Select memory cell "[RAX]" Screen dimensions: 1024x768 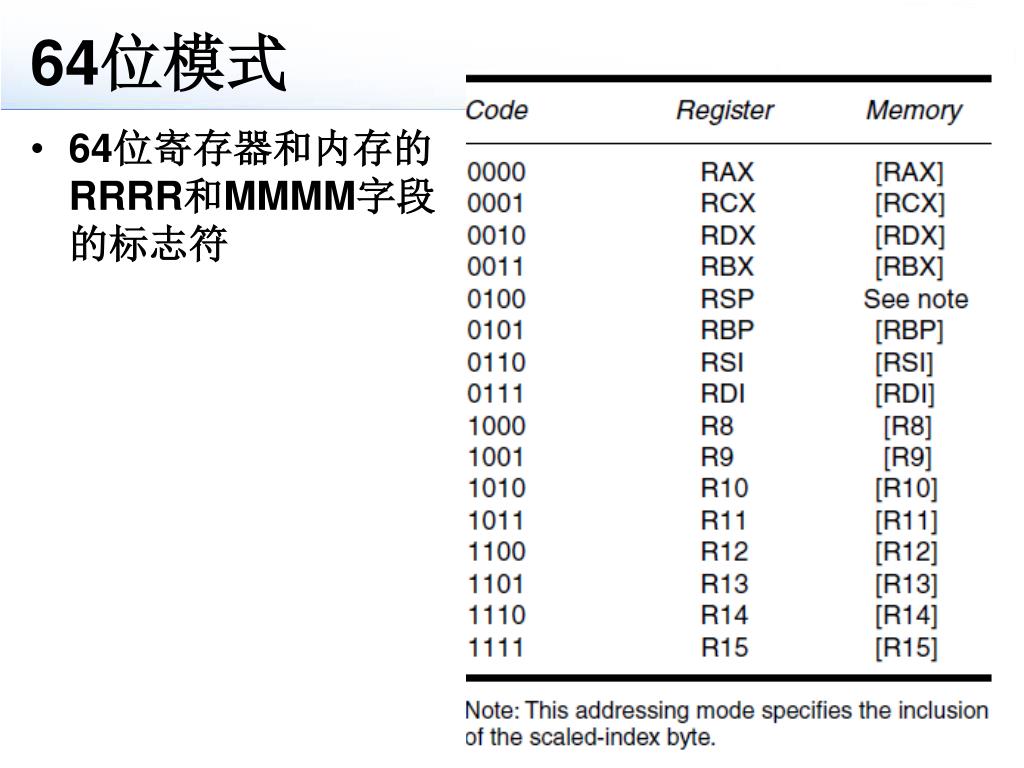pyautogui.click(x=910, y=172)
